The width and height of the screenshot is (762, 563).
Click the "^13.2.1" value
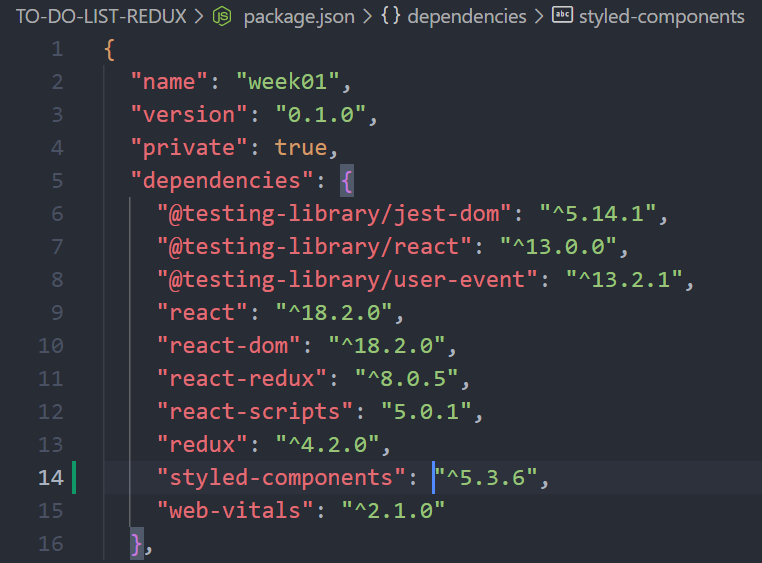click(x=624, y=280)
